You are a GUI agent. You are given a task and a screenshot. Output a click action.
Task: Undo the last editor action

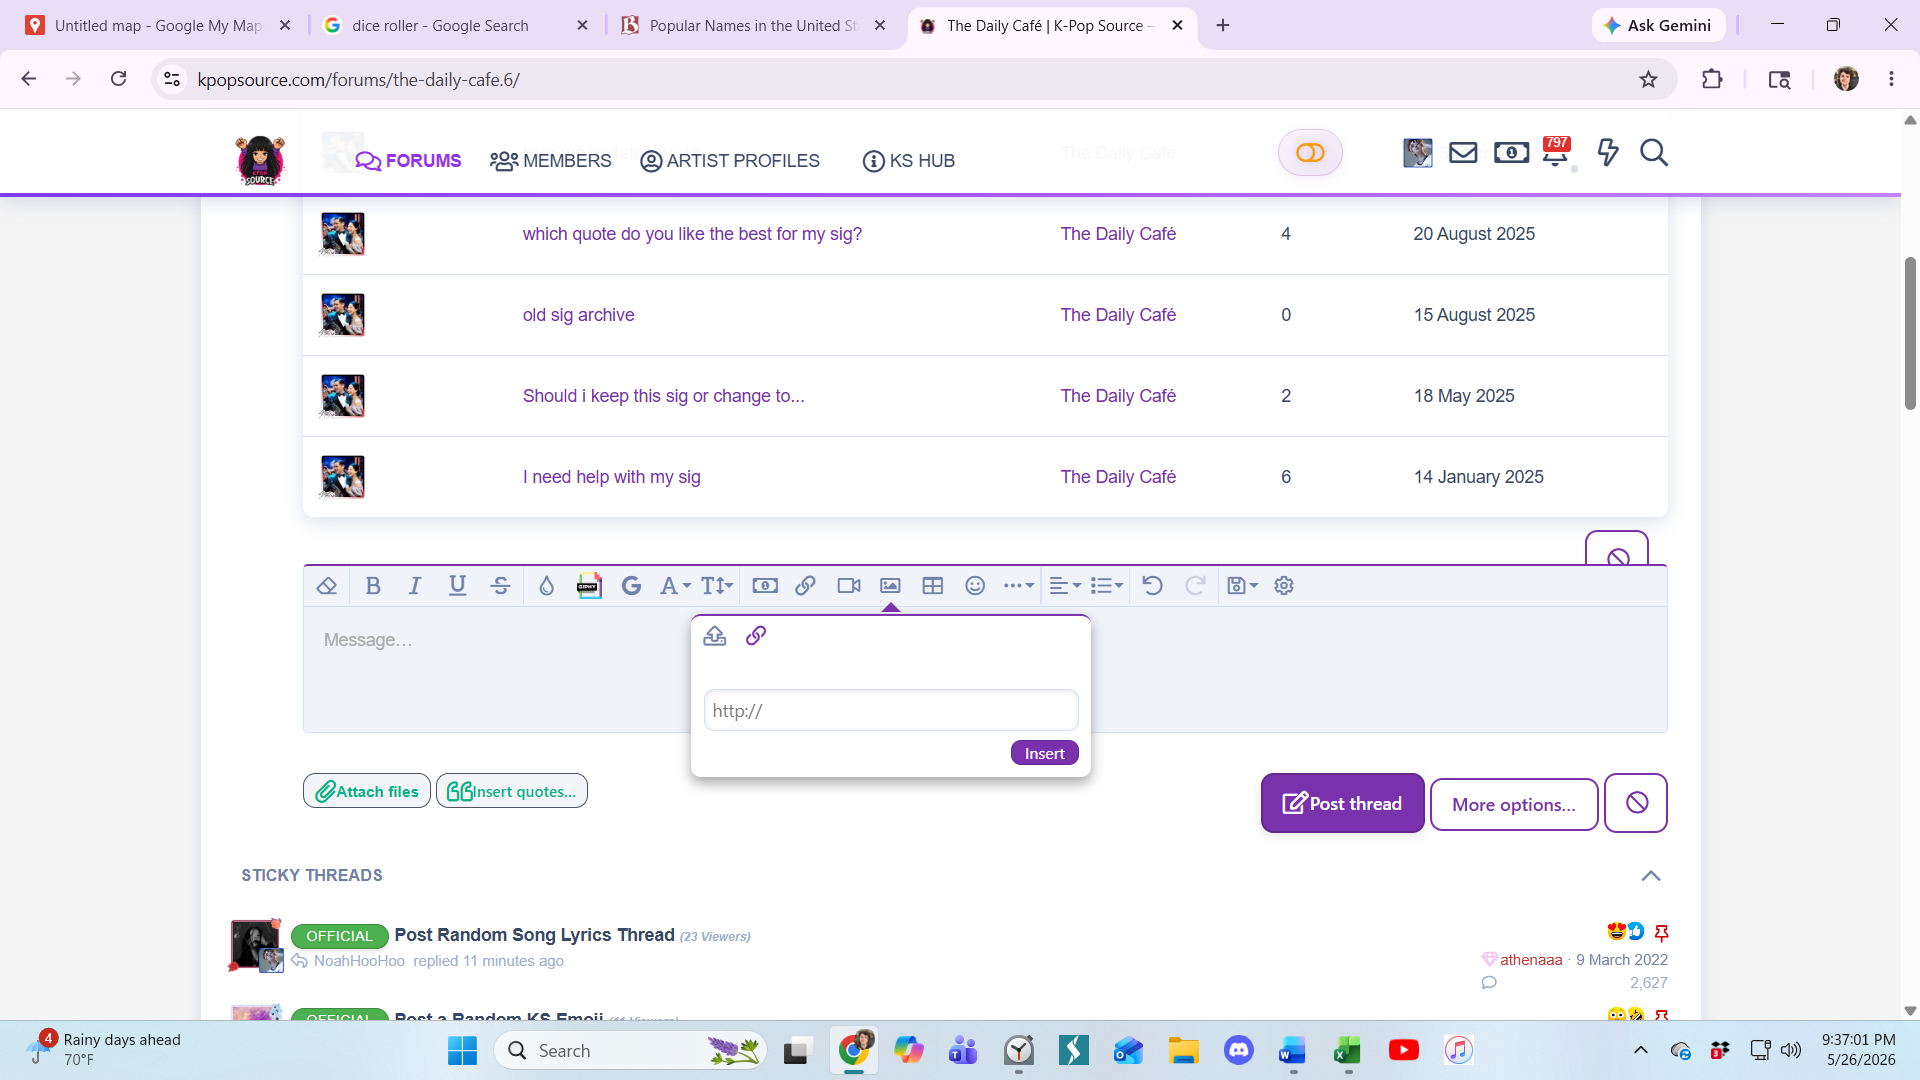[x=1152, y=586]
